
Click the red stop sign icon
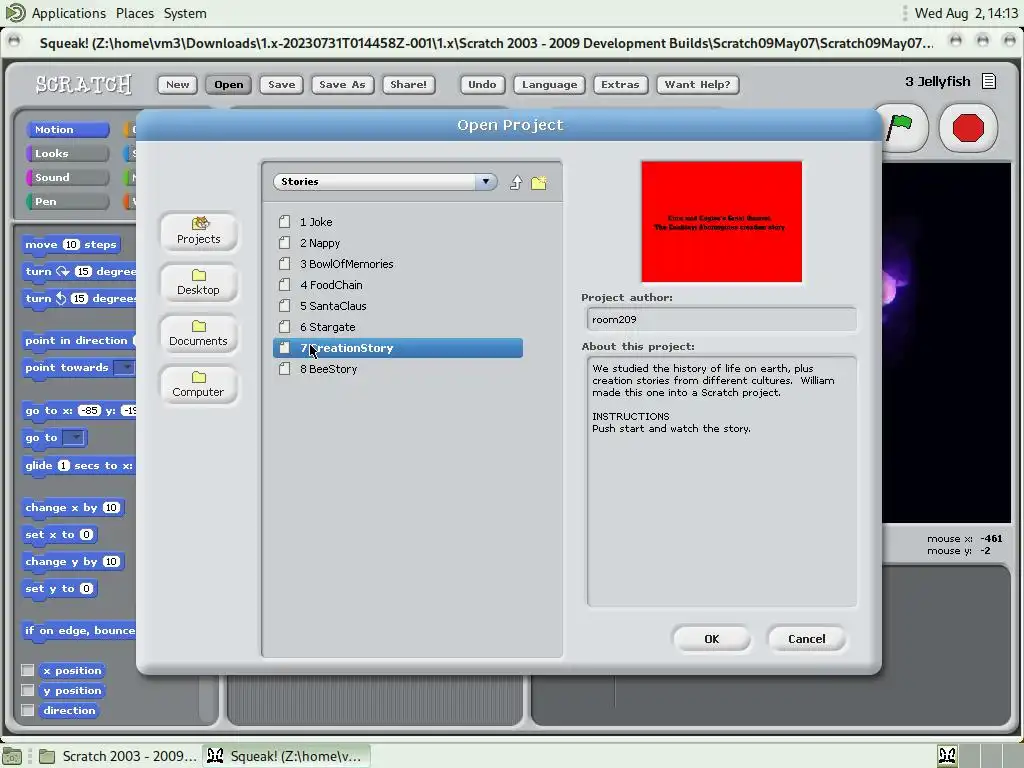tap(968, 127)
